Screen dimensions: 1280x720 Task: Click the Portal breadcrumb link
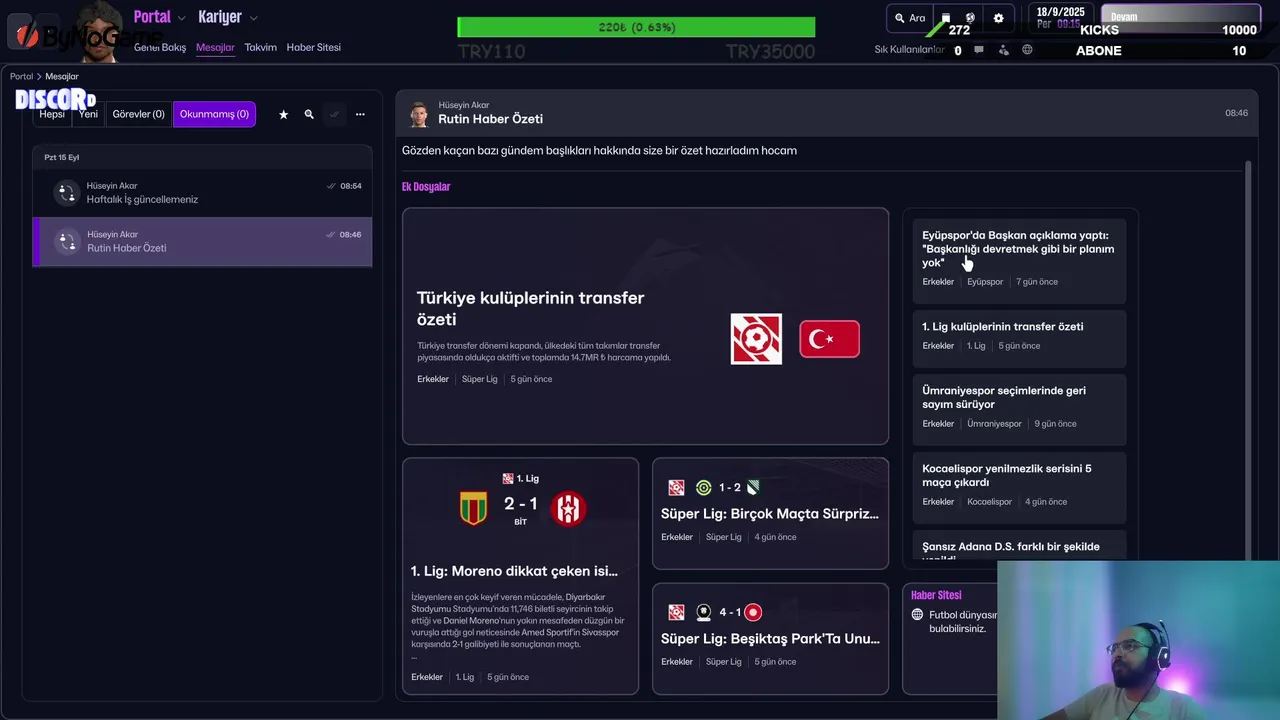[21, 76]
